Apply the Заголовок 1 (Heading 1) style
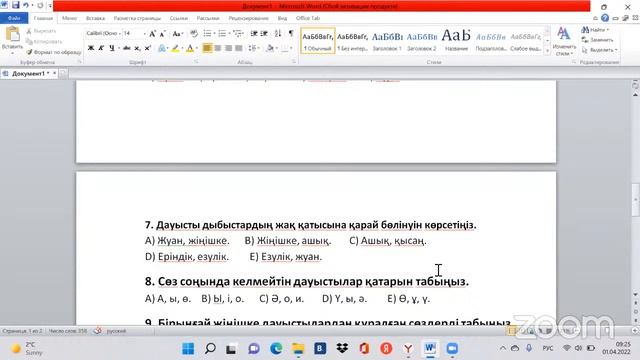Image resolution: width=640 pixels, height=360 pixels. point(387,41)
